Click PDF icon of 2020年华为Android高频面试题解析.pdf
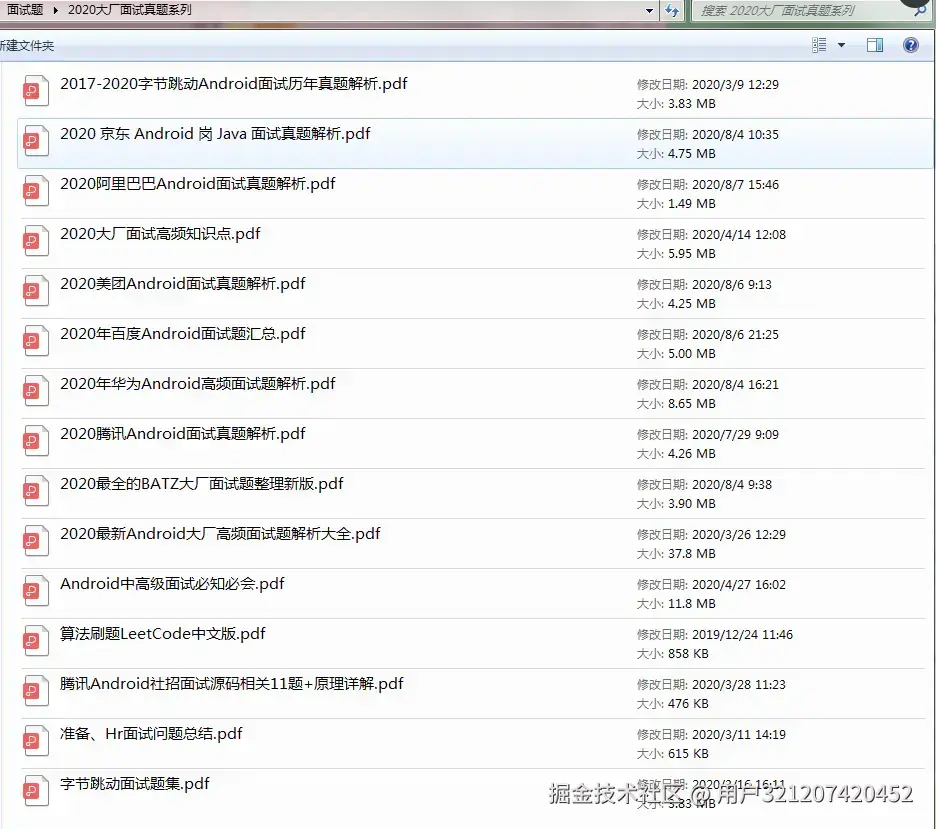The height and width of the screenshot is (829, 936). [35, 392]
